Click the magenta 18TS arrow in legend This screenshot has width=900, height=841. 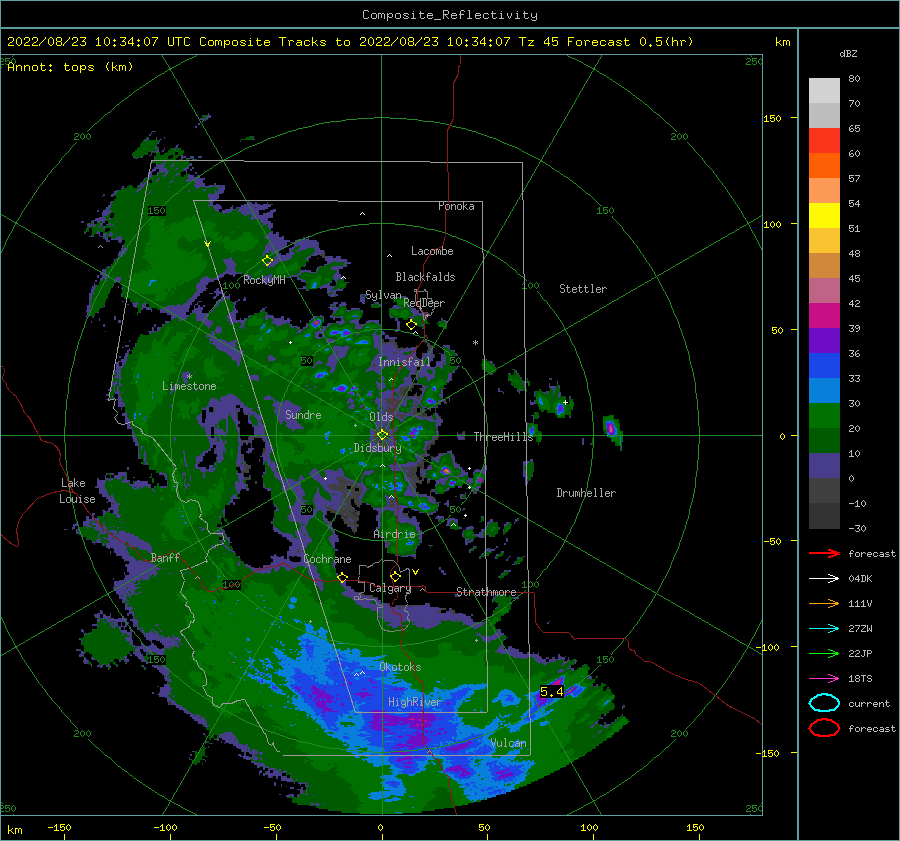(824, 679)
